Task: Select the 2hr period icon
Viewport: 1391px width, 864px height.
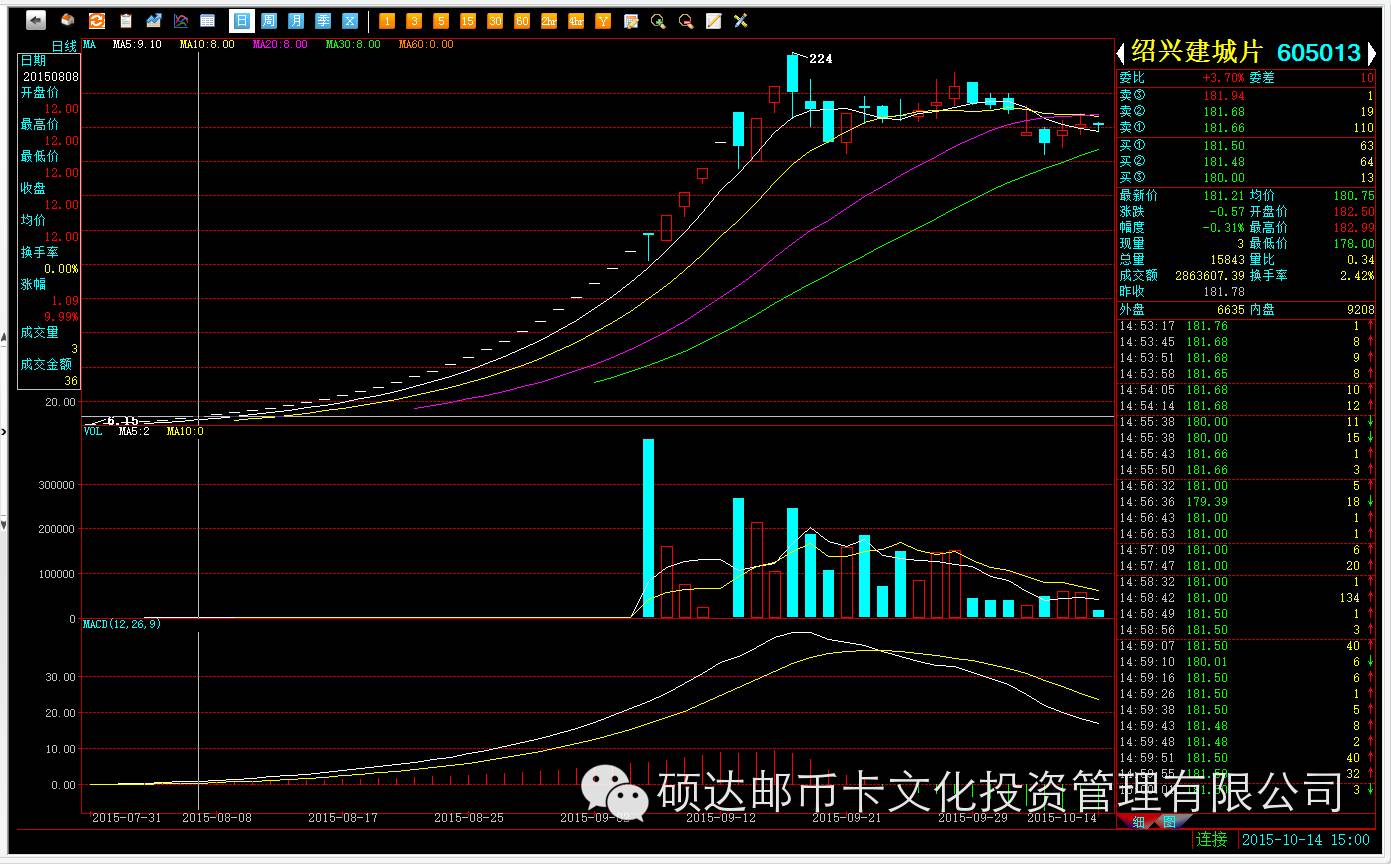Action: click(x=549, y=20)
